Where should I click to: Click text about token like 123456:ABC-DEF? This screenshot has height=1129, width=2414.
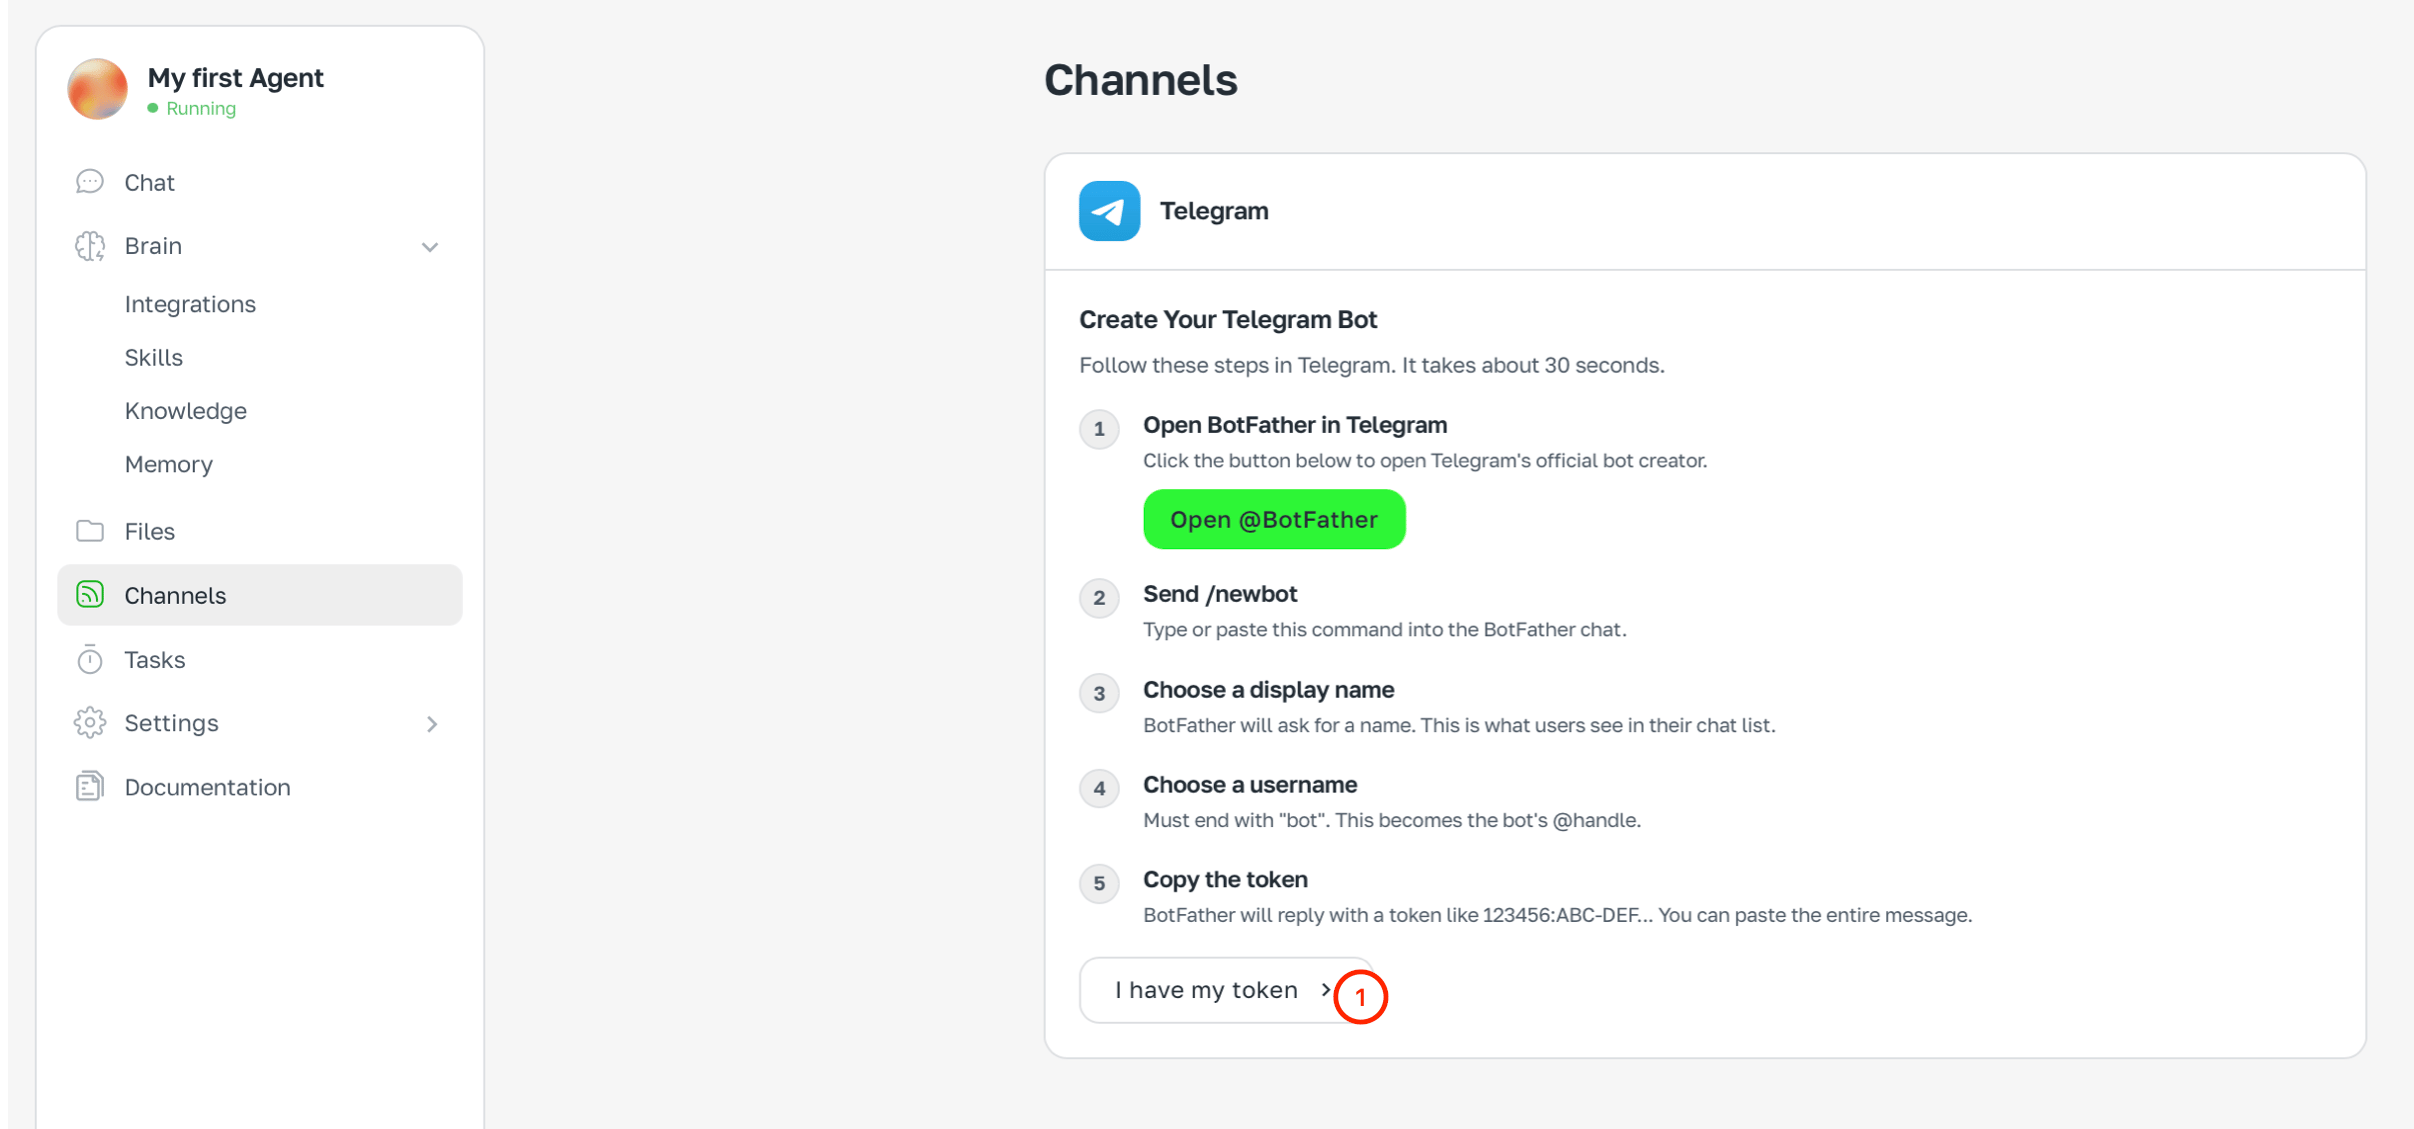click(x=1557, y=916)
